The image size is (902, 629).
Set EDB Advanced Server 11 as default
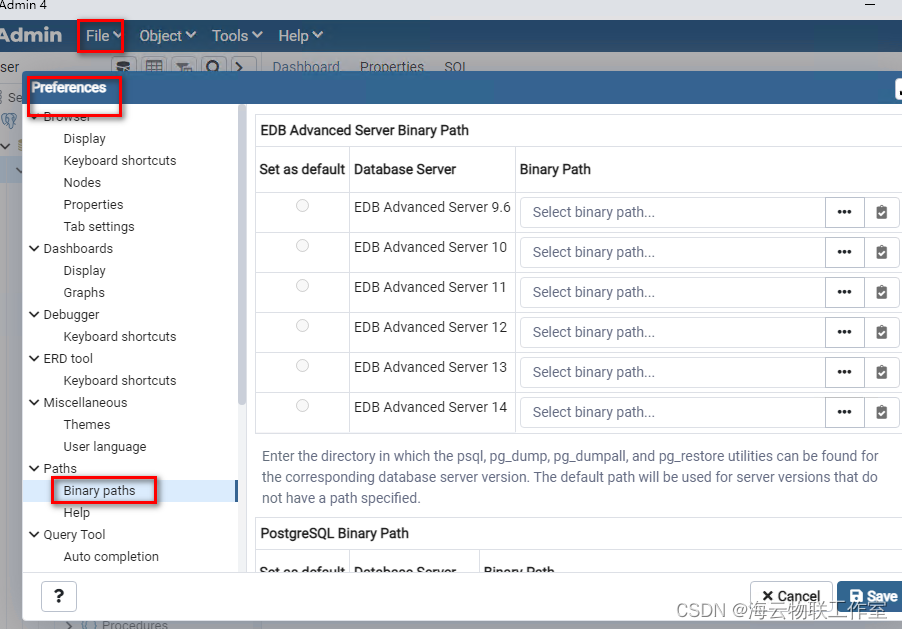pos(302,285)
